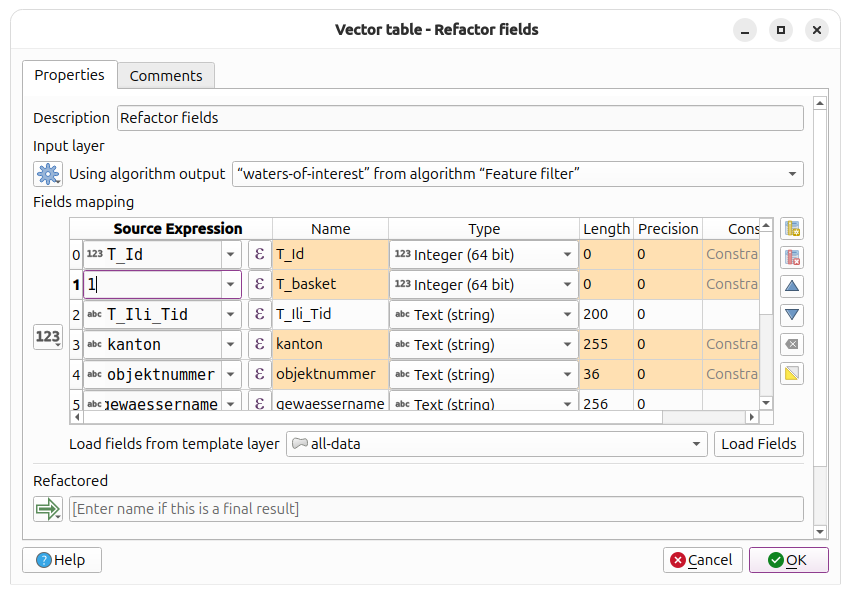Confirm with the OK button
851x595 pixels.
point(789,560)
